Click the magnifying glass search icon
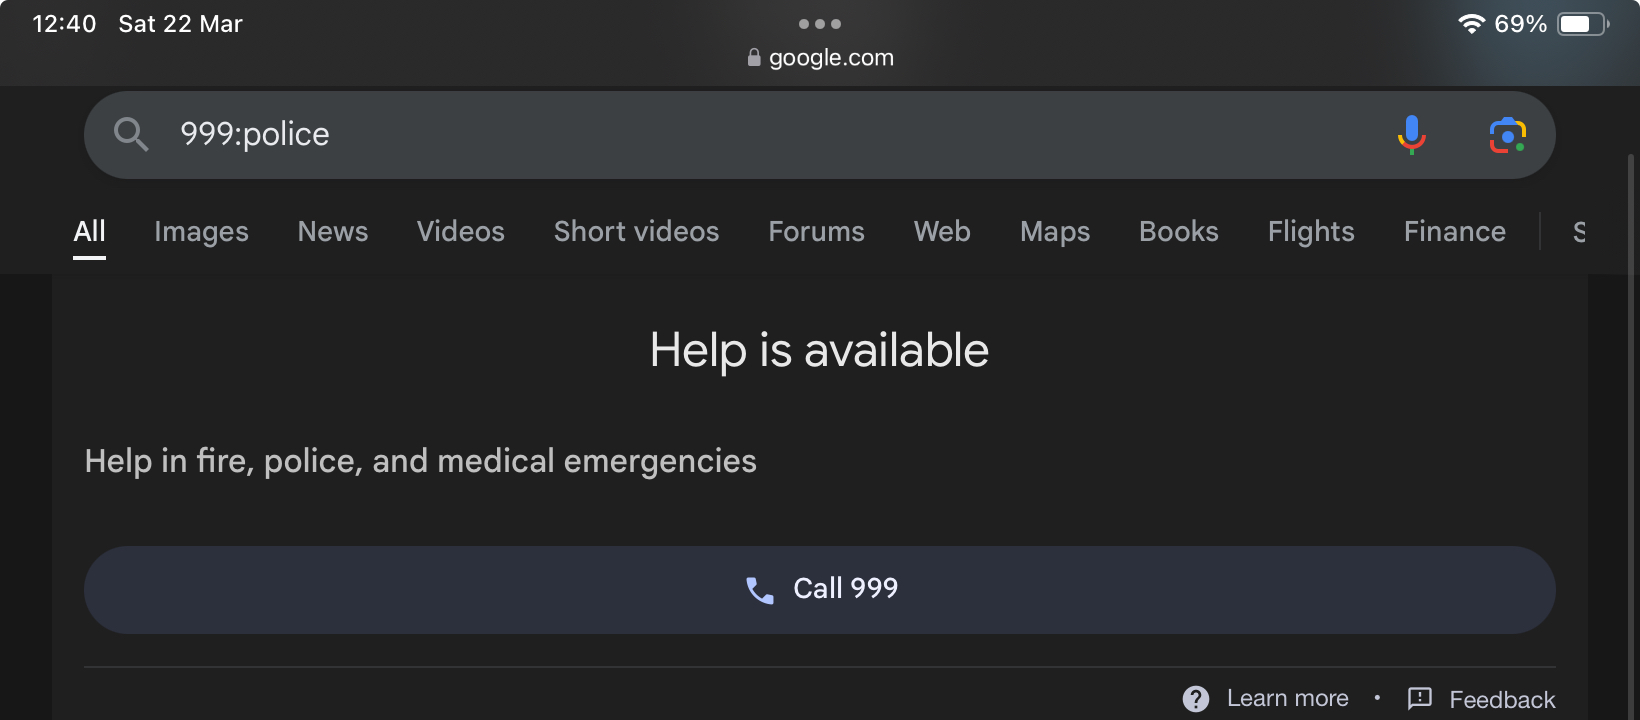 coord(131,134)
